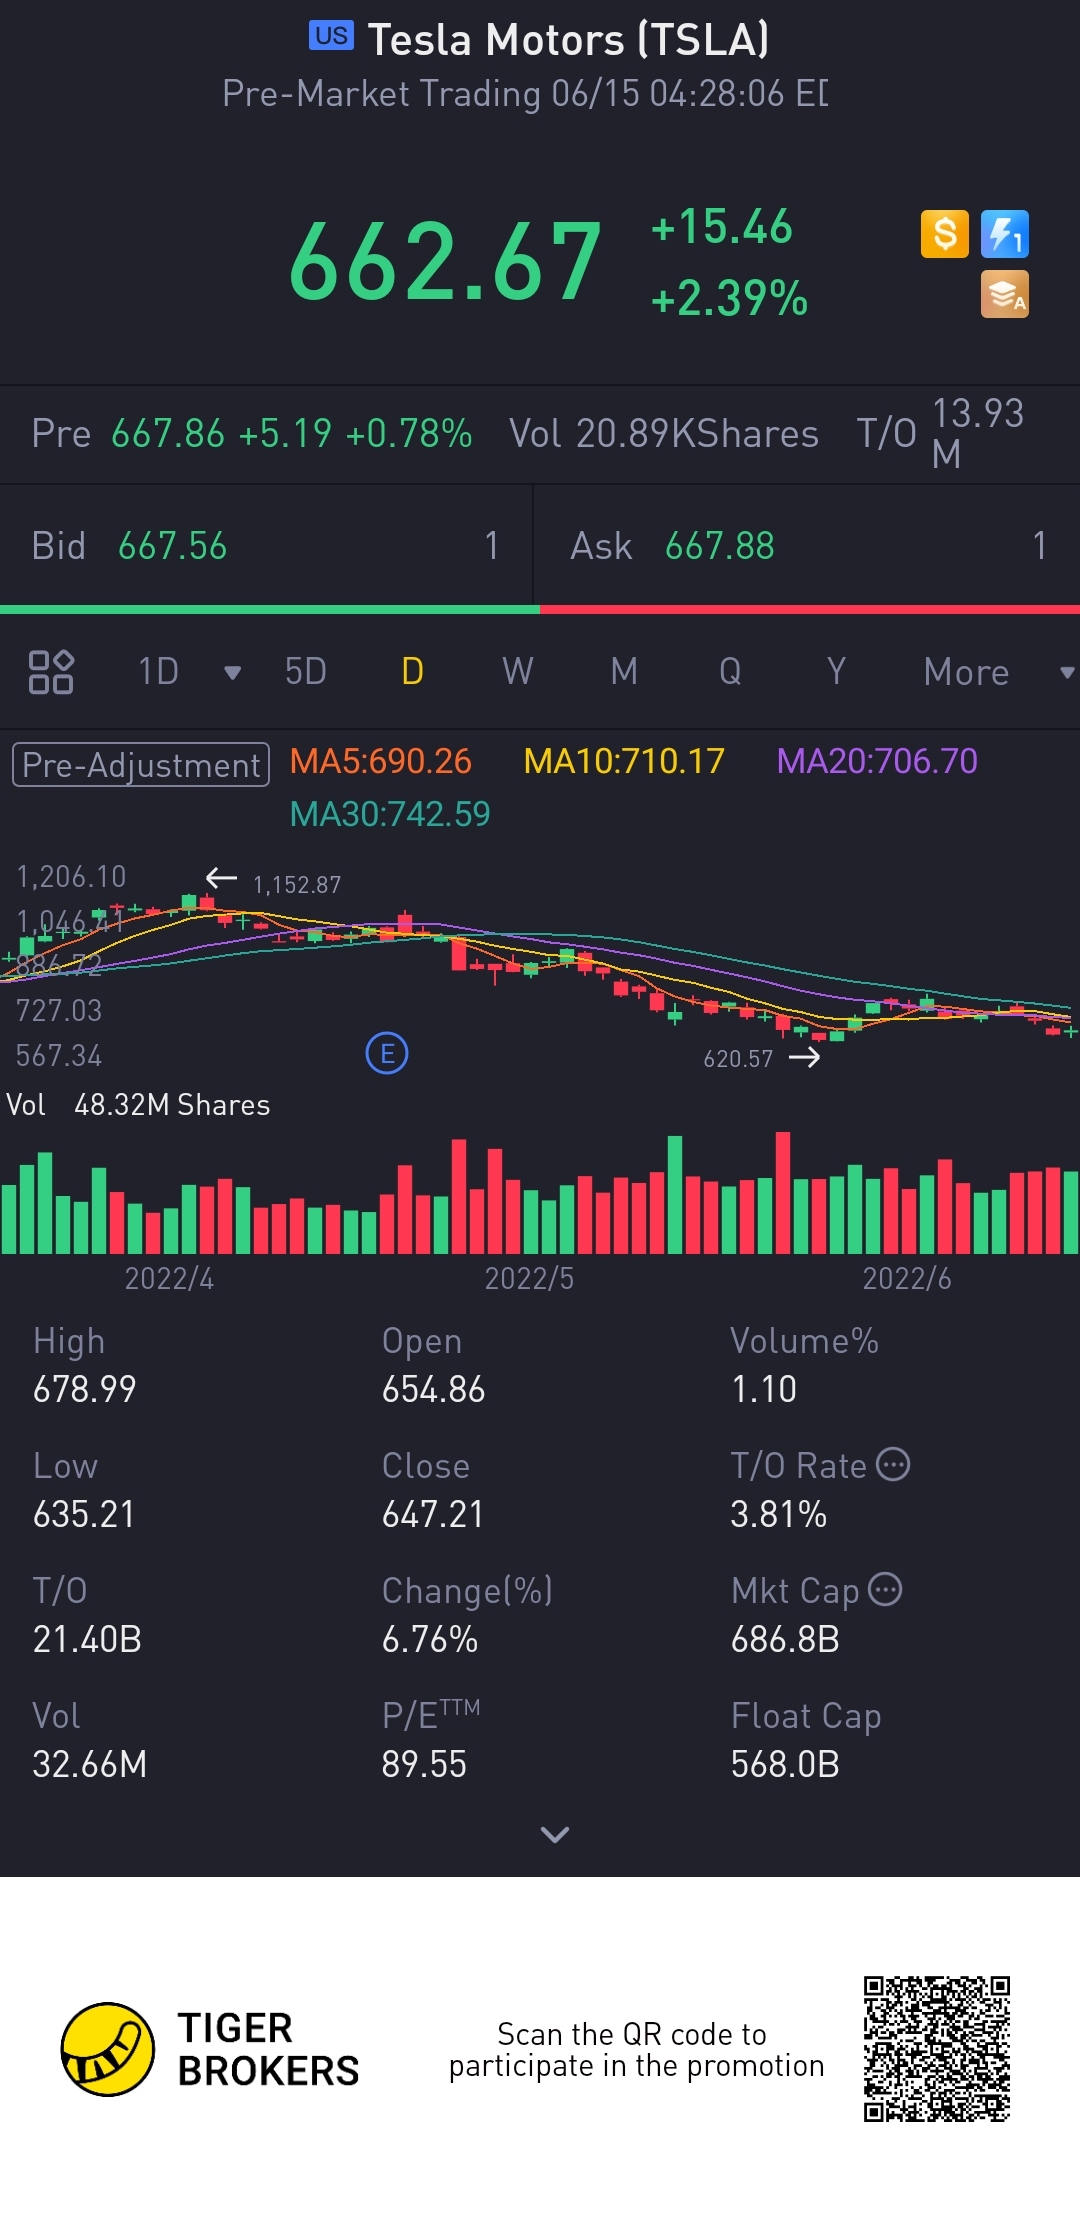Switch chart to W weekly tab
Image resolution: width=1080 pixels, height=2222 pixels.
(x=518, y=672)
